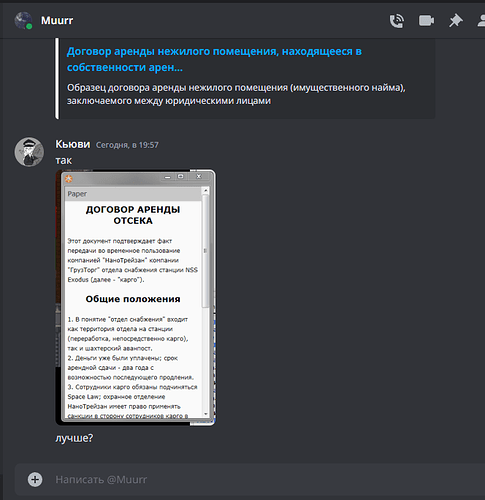This screenshot has width=485, height=500.
Task: Click the Paper window scrollbar thumb
Action: coord(205,251)
